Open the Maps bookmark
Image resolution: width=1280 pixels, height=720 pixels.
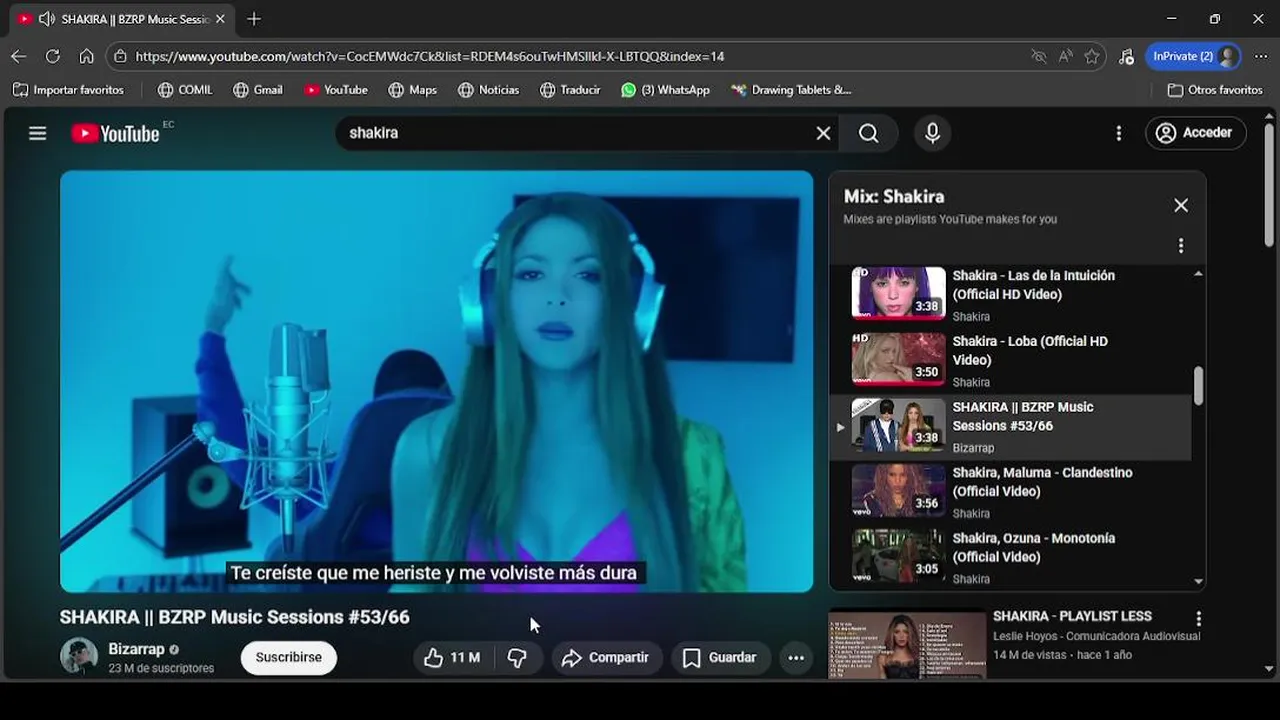(412, 90)
